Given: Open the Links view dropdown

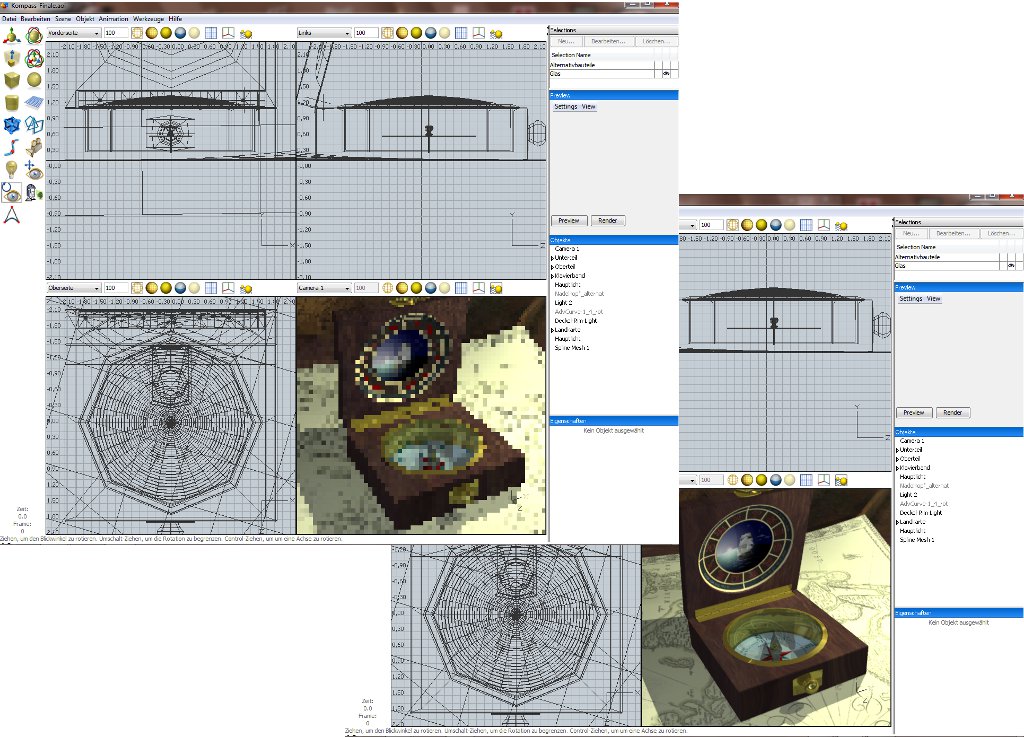Looking at the screenshot, I should click(x=324, y=33).
